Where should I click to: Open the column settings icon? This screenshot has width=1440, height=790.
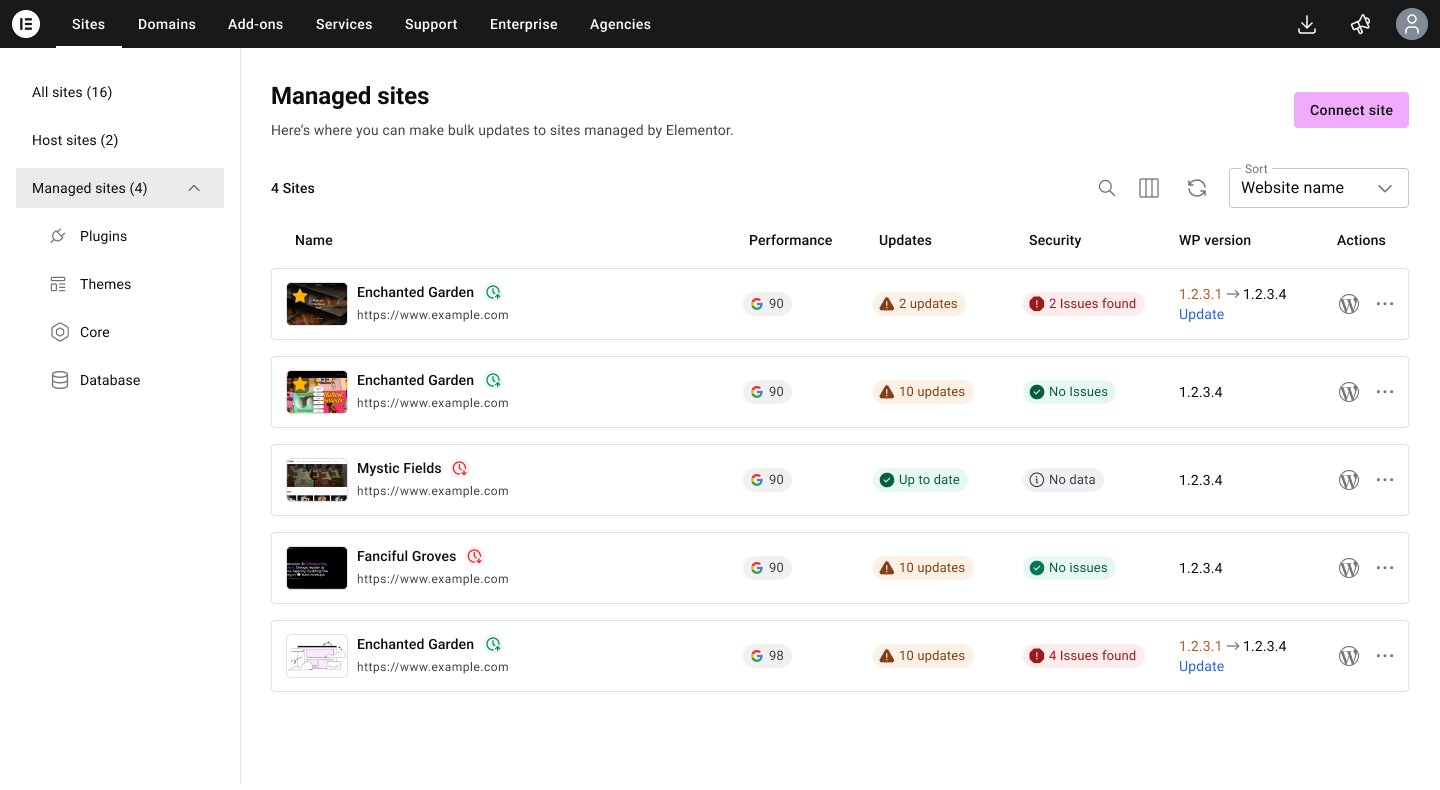click(x=1149, y=188)
